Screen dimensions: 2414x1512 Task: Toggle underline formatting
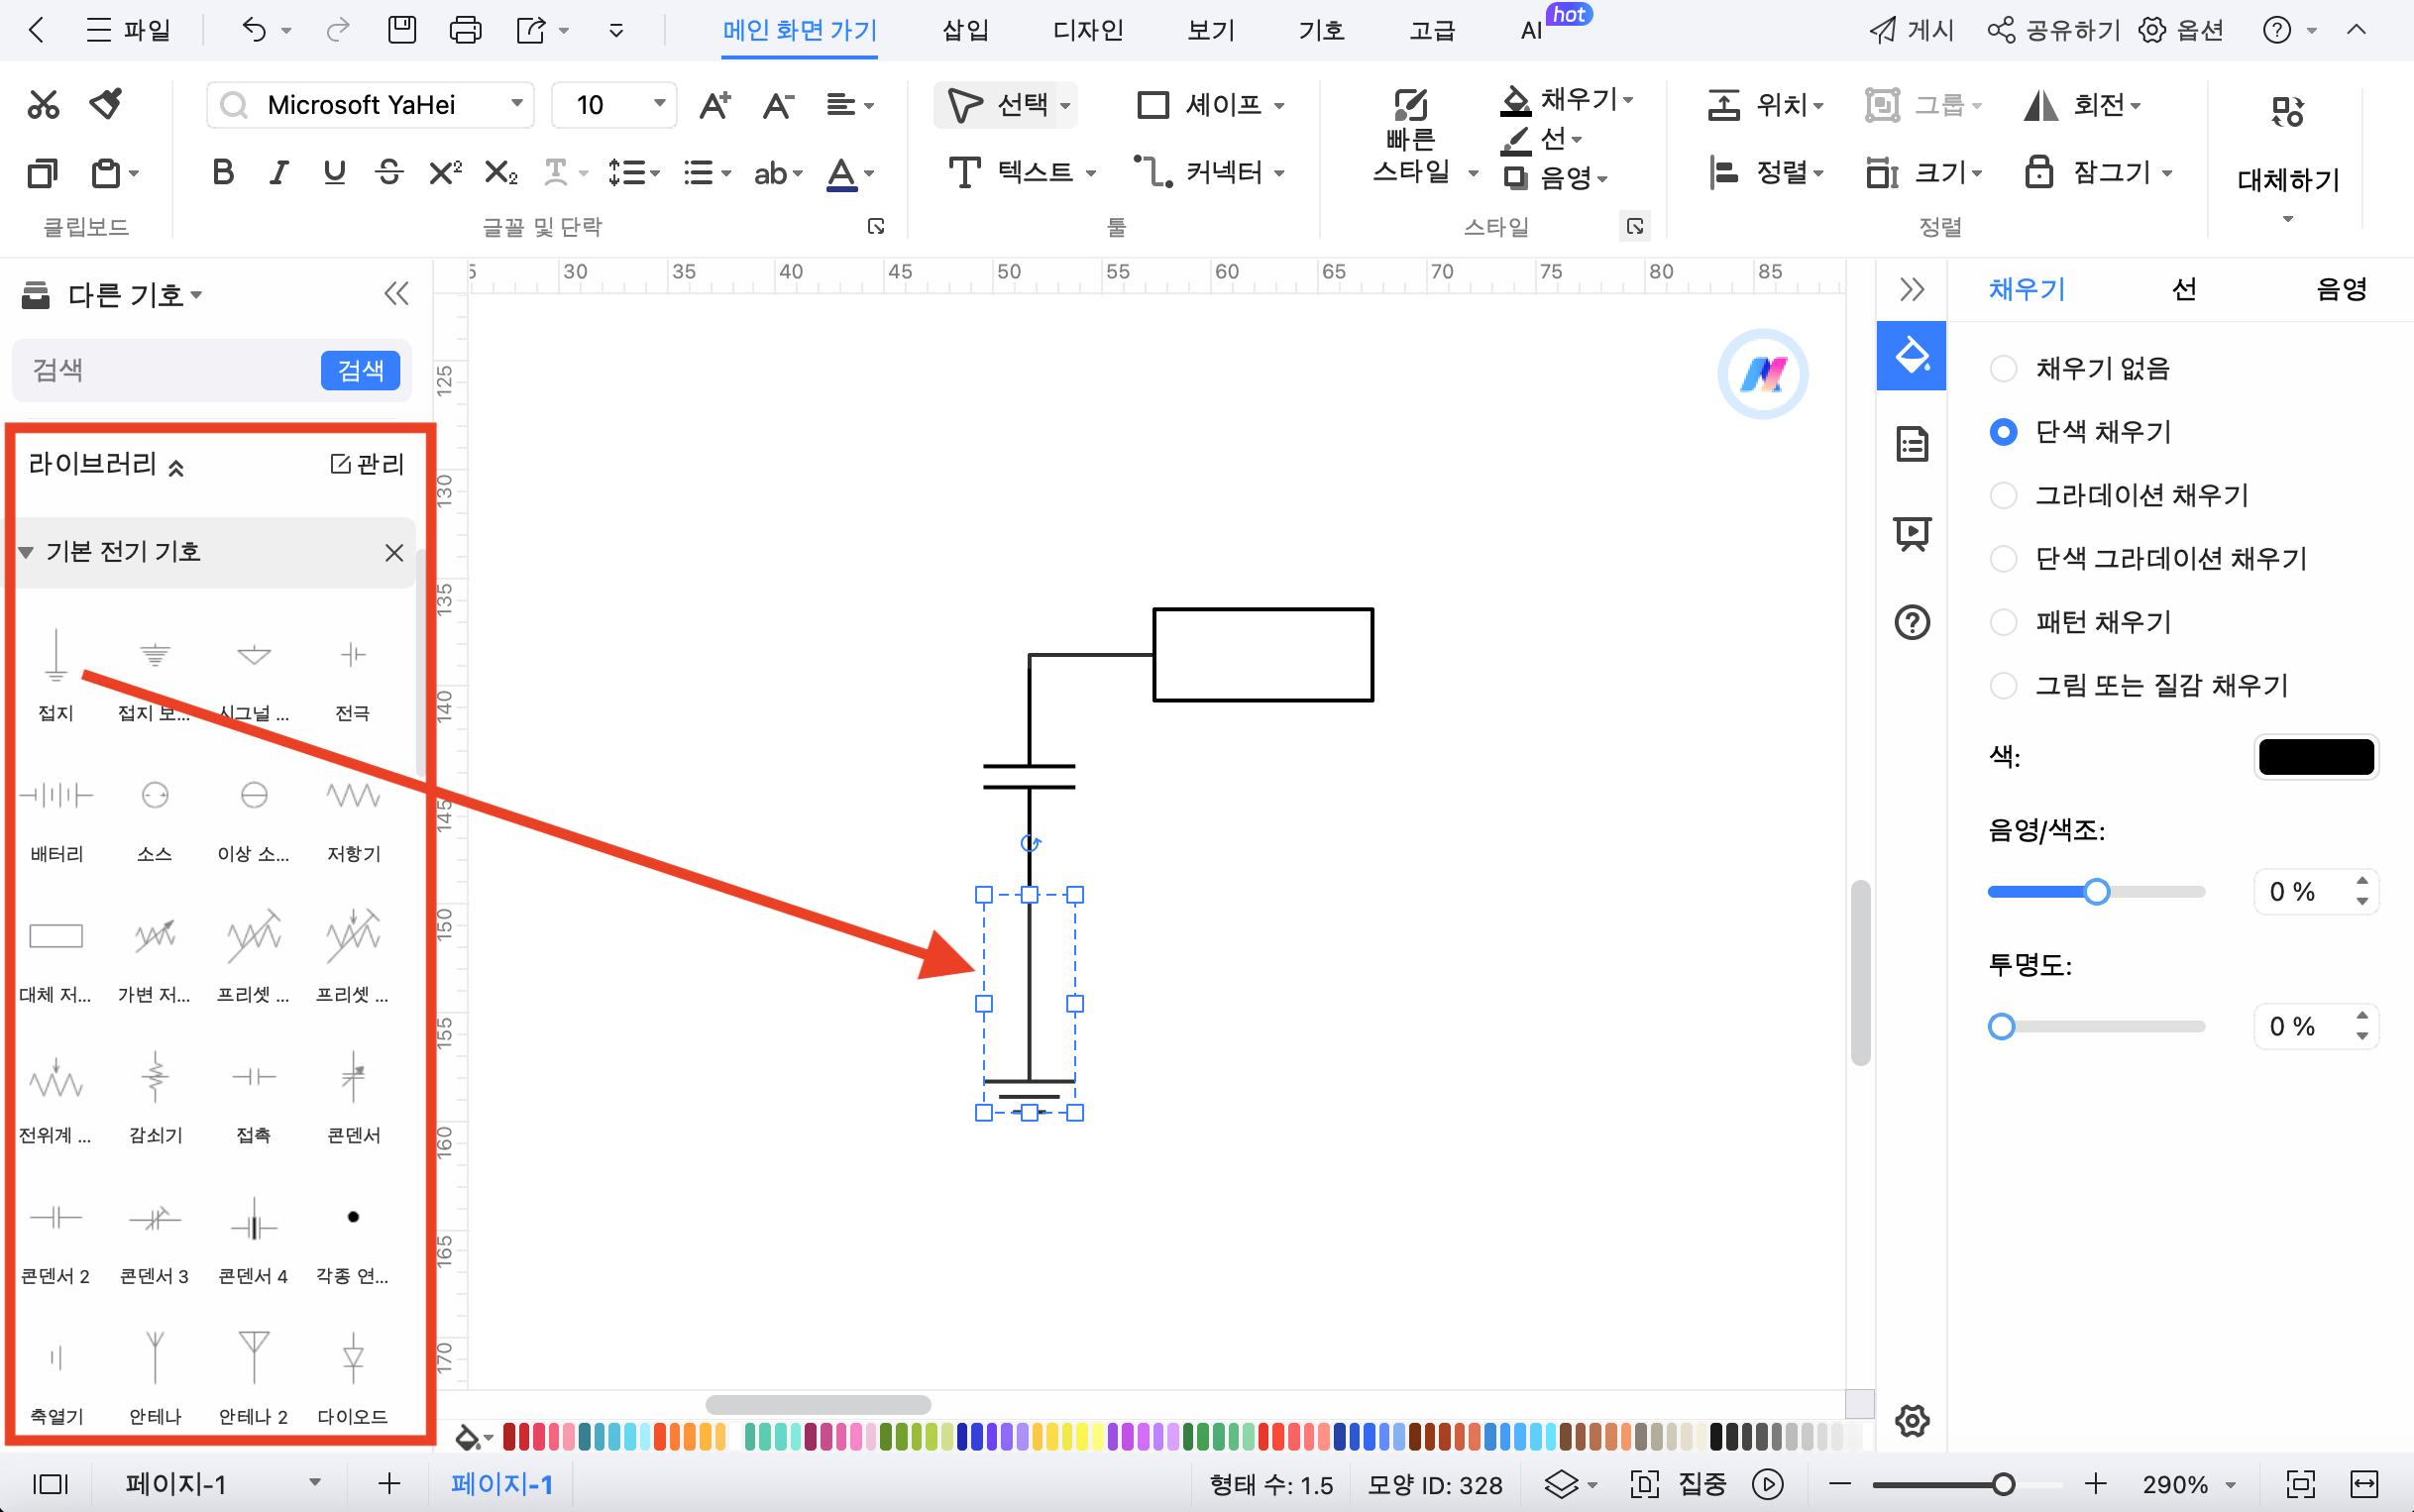tap(334, 173)
